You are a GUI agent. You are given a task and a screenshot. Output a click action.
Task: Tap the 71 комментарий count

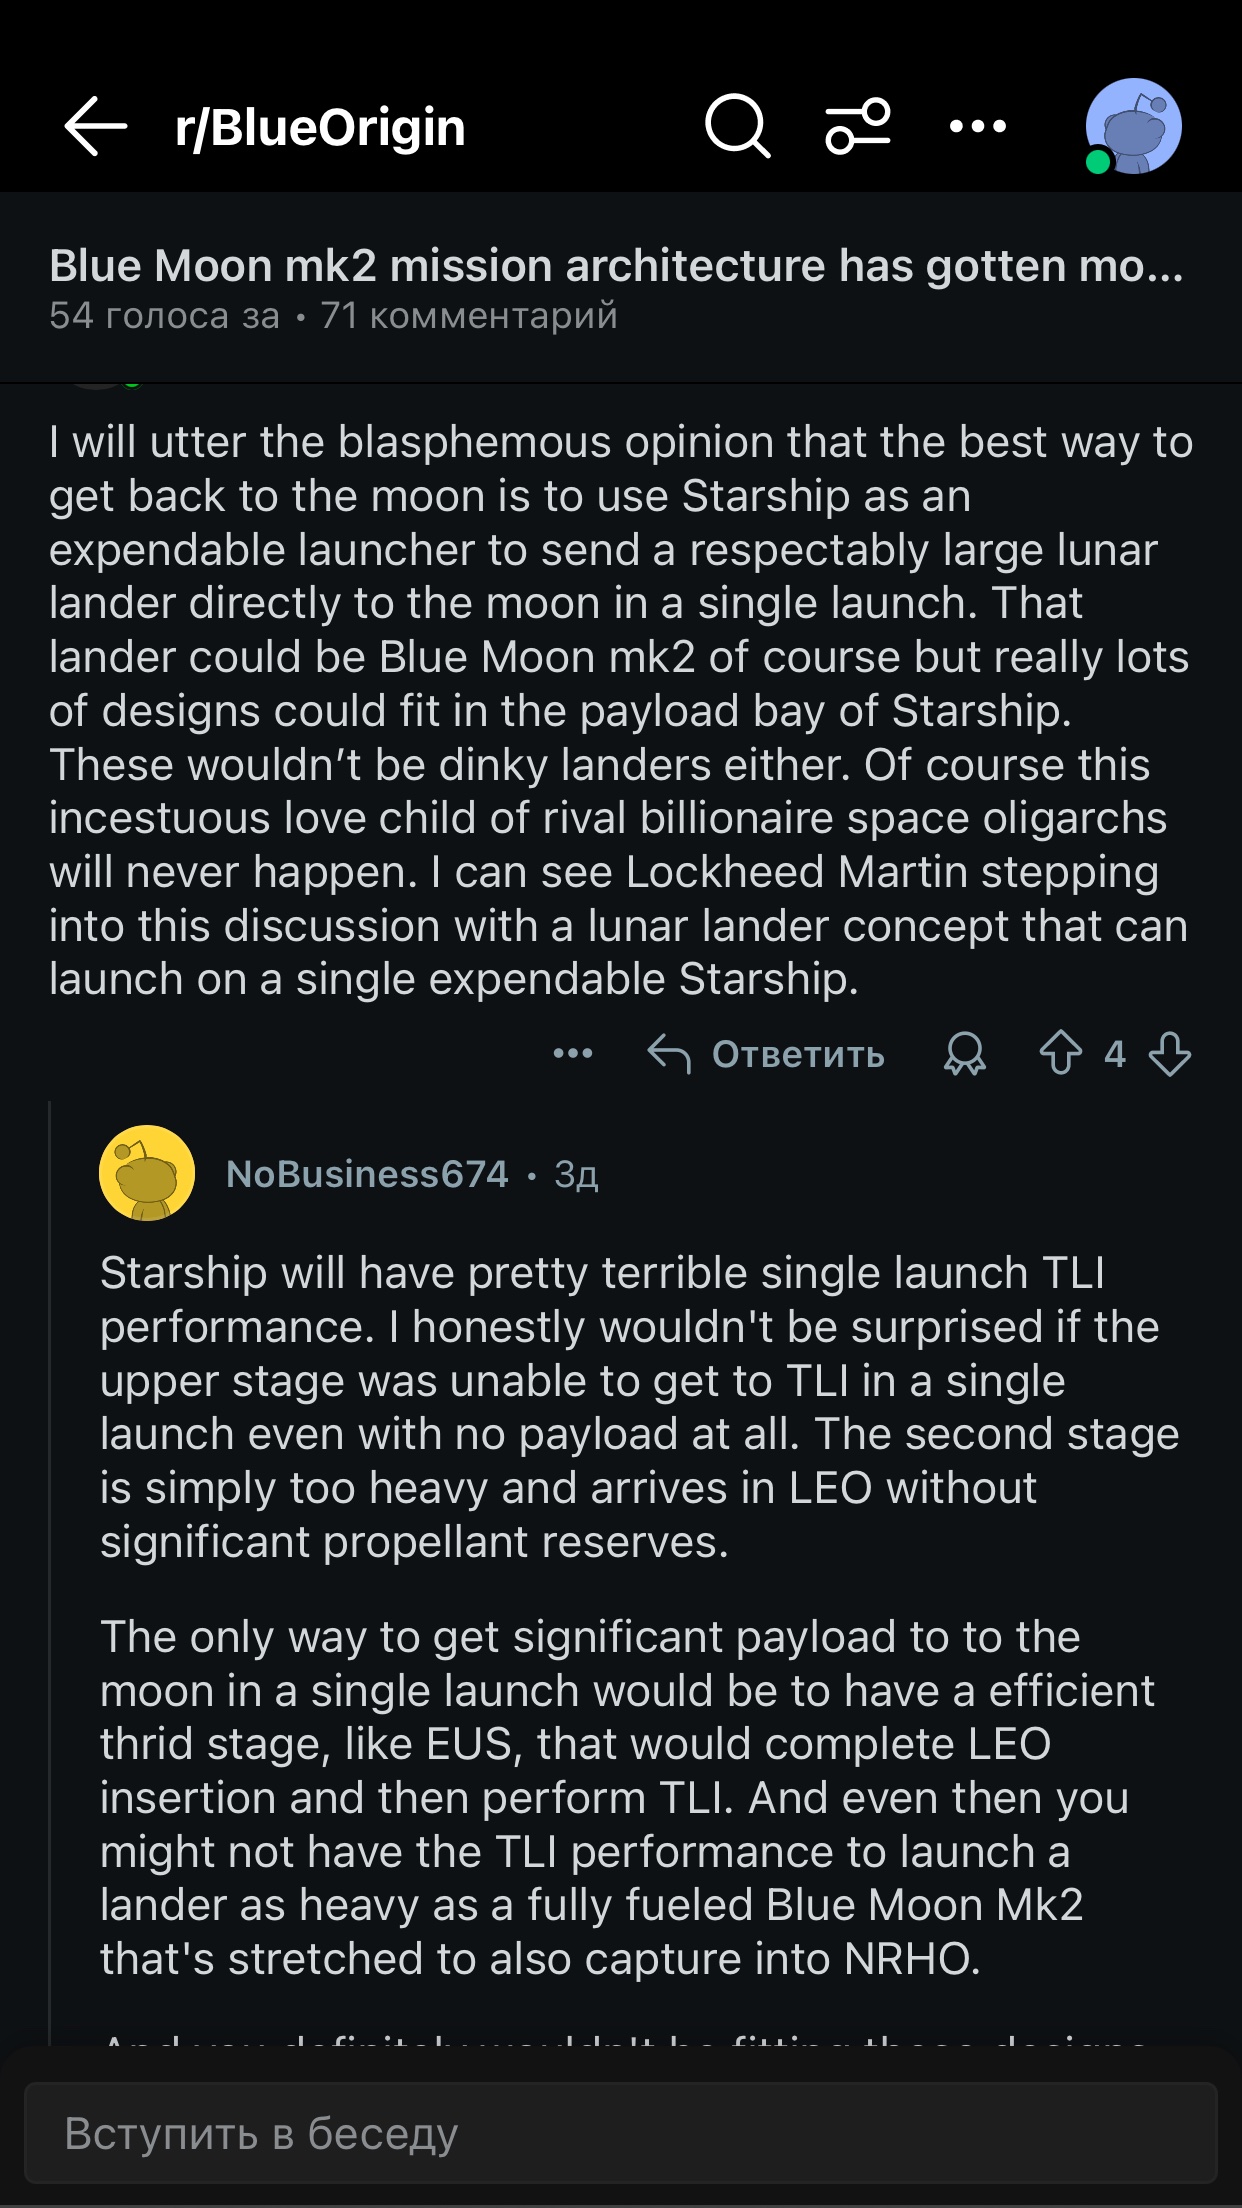(469, 316)
